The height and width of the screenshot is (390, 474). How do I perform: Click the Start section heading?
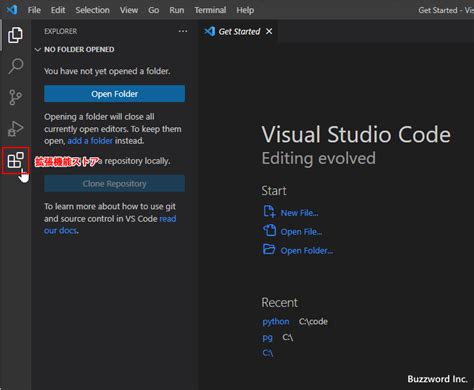pos(274,191)
